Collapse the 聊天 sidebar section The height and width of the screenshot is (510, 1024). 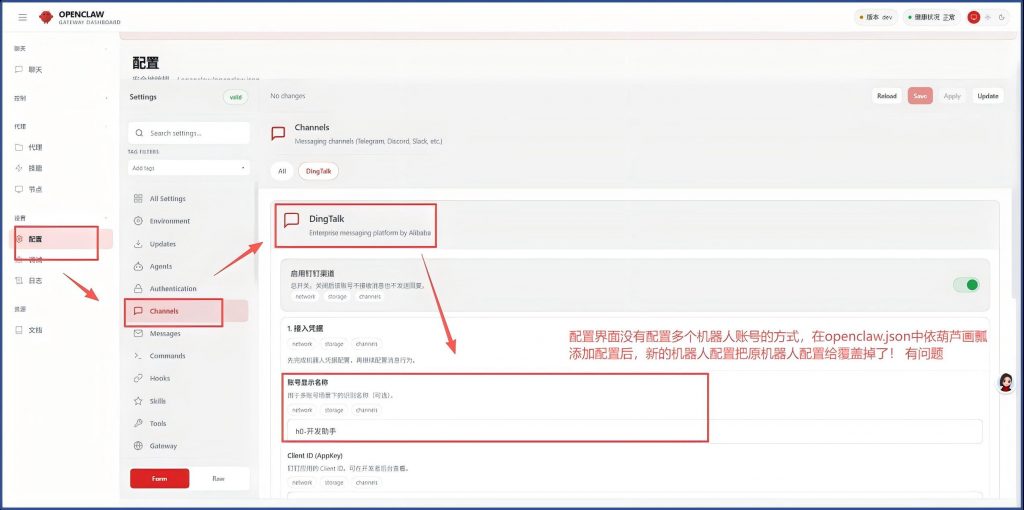[x=106, y=48]
